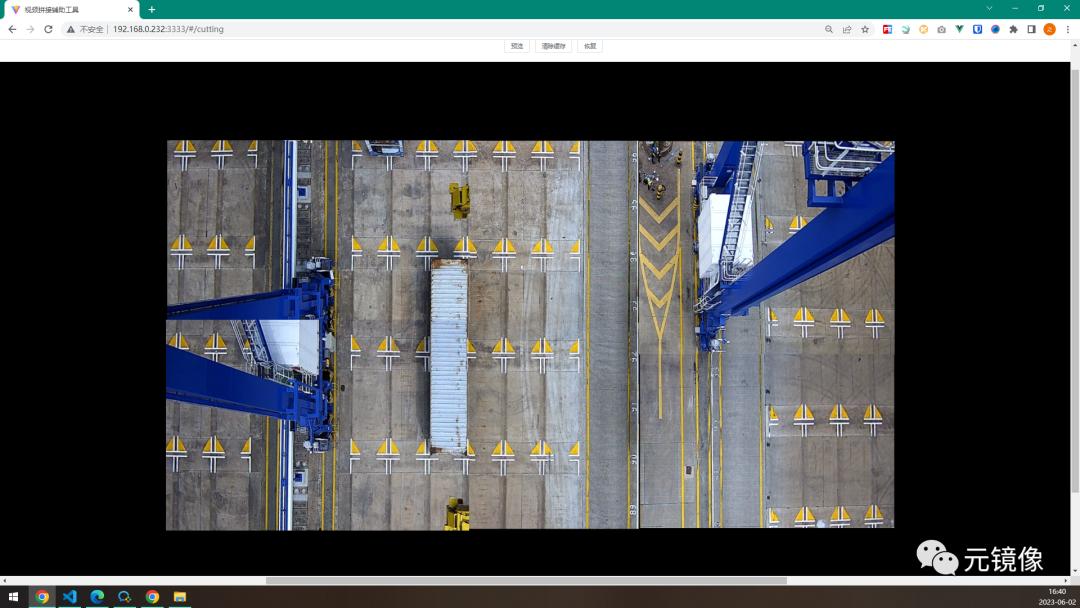Open the Vue devtools extension icon
The image size is (1080, 608).
tap(959, 29)
